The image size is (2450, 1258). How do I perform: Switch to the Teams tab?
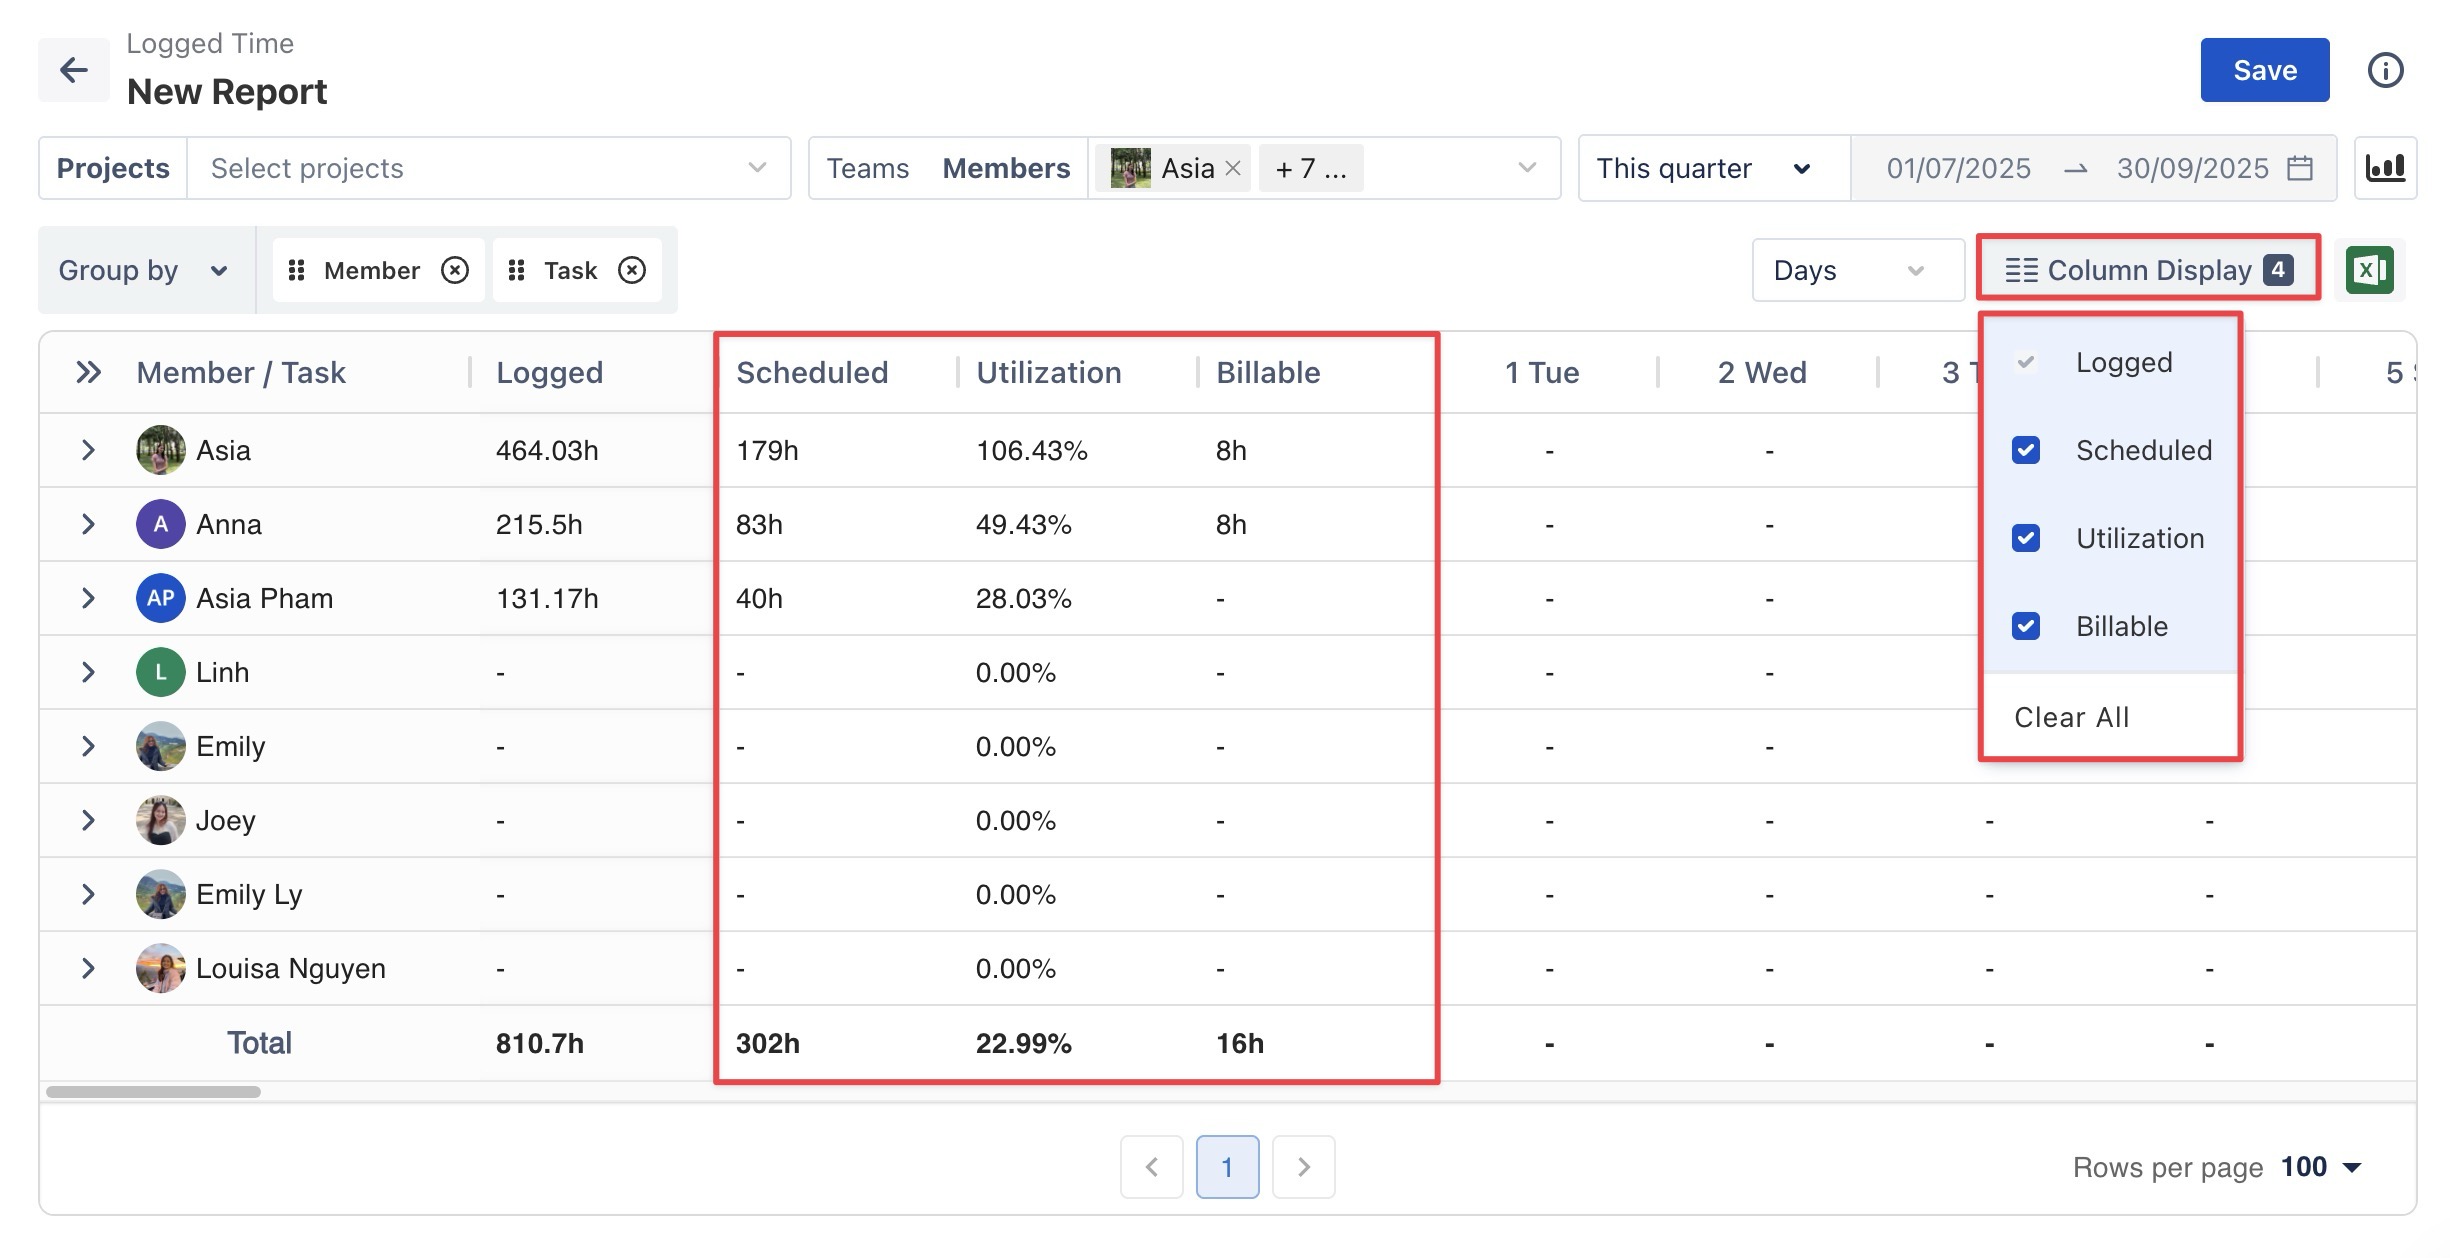[867, 168]
